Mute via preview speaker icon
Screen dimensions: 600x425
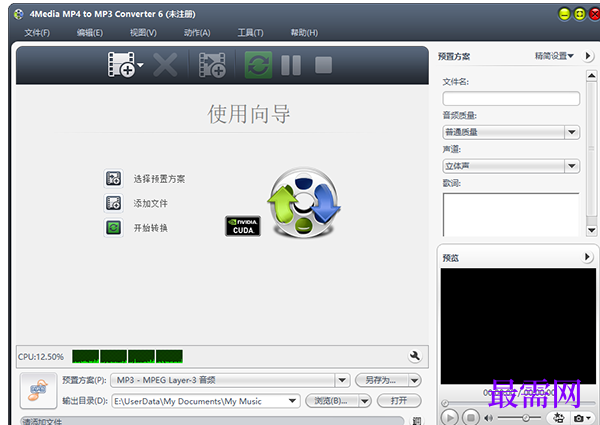tap(488, 418)
